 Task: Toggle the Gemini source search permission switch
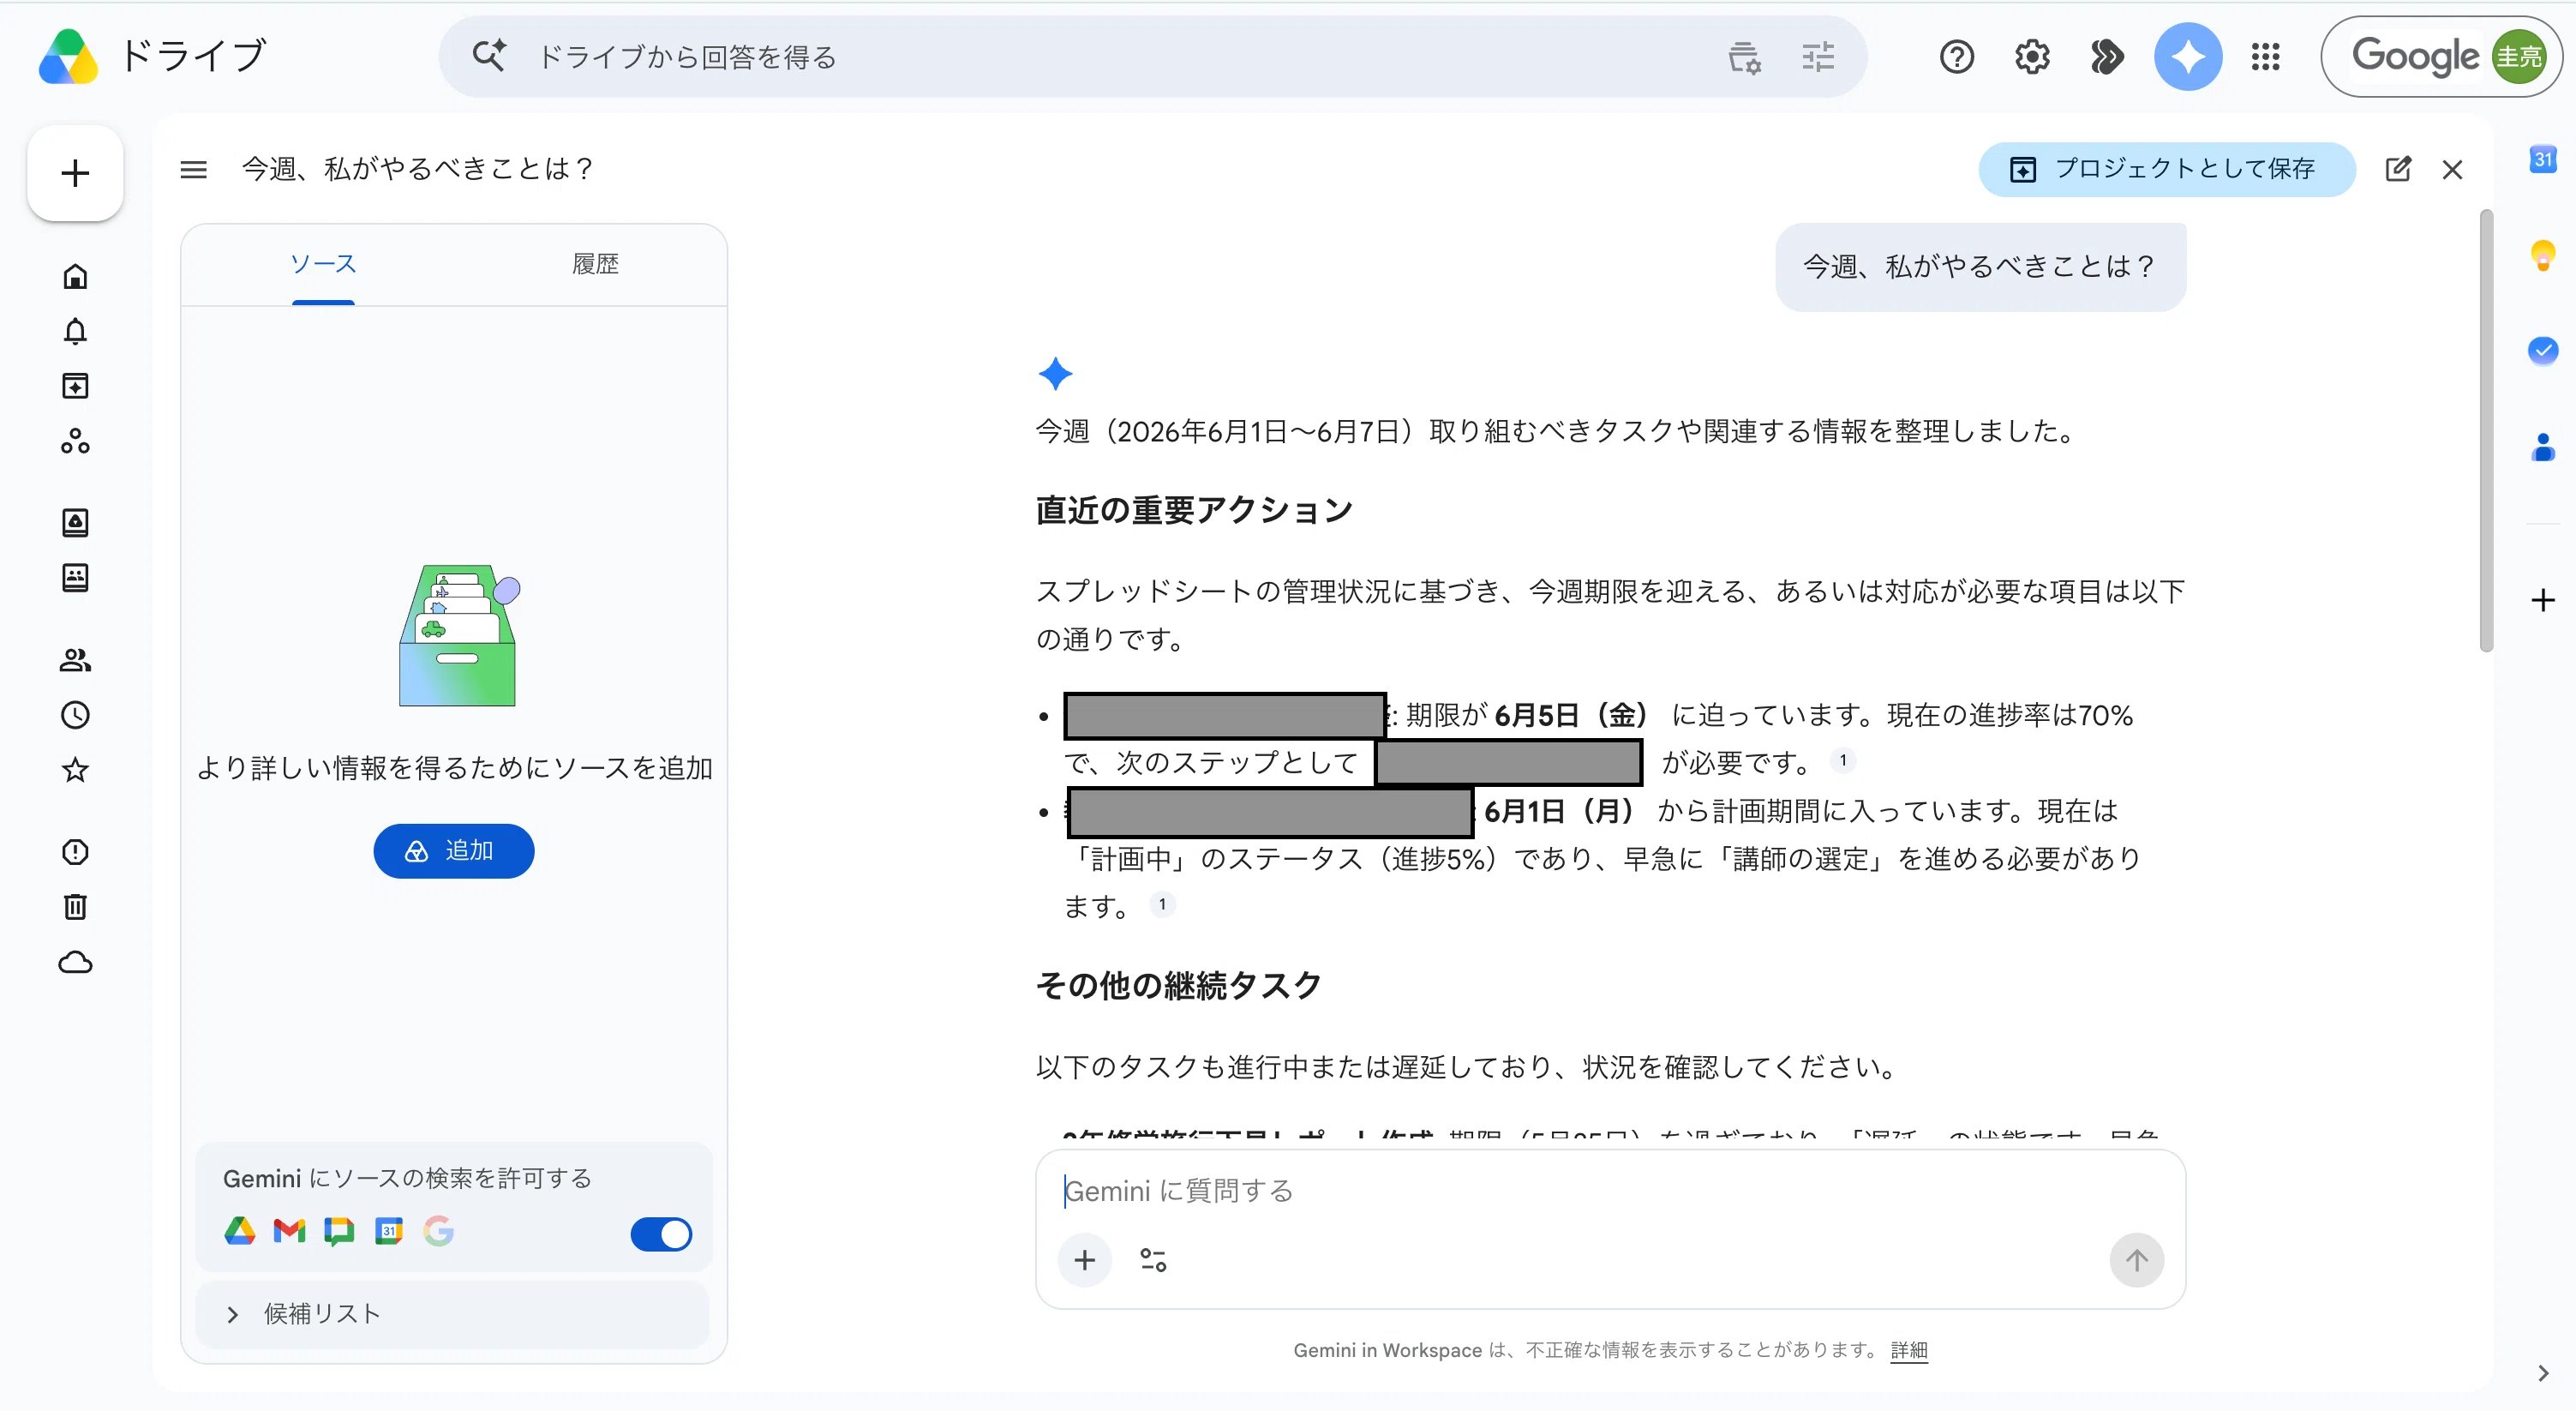(x=661, y=1234)
